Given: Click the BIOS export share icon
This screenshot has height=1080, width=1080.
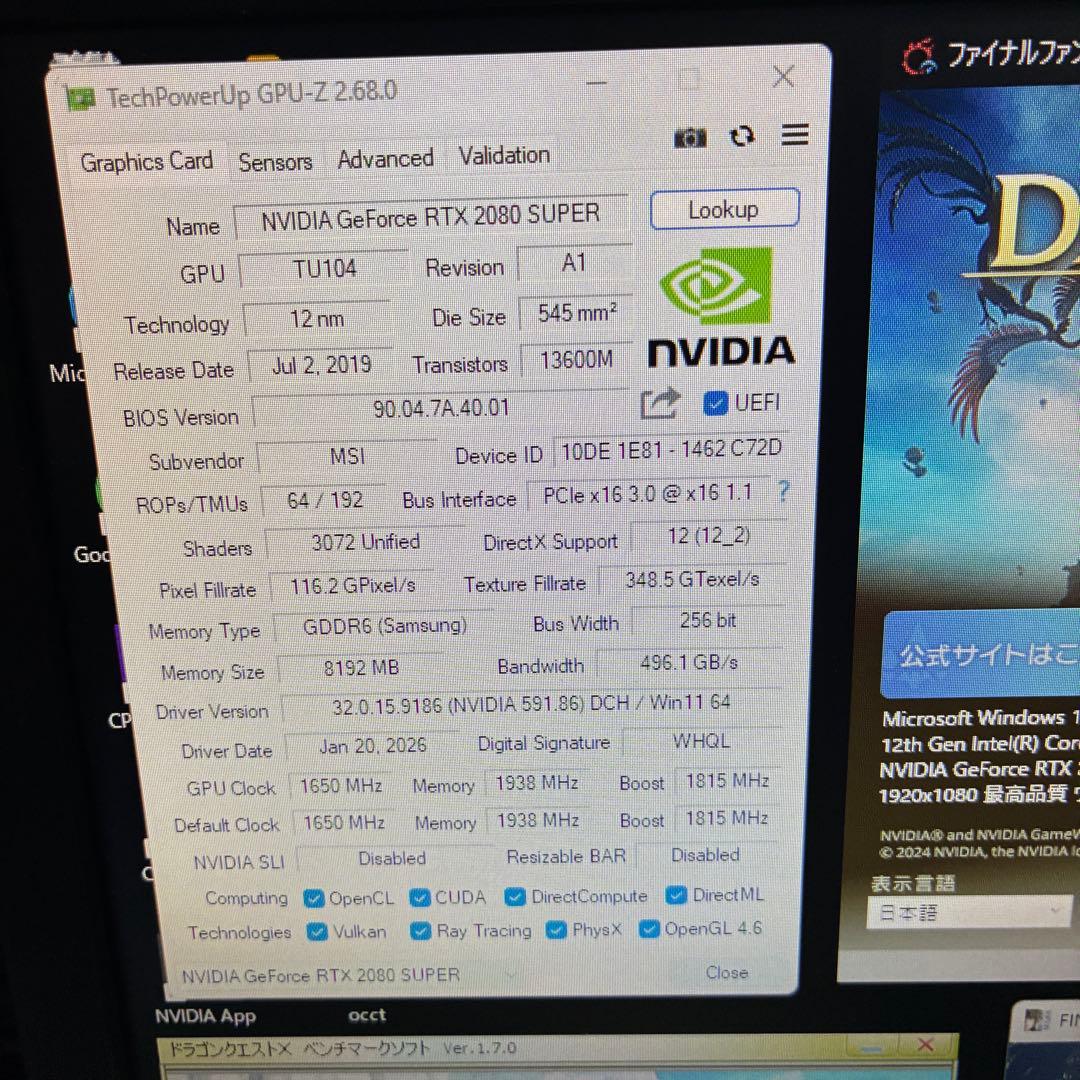Looking at the screenshot, I should coord(660,404).
